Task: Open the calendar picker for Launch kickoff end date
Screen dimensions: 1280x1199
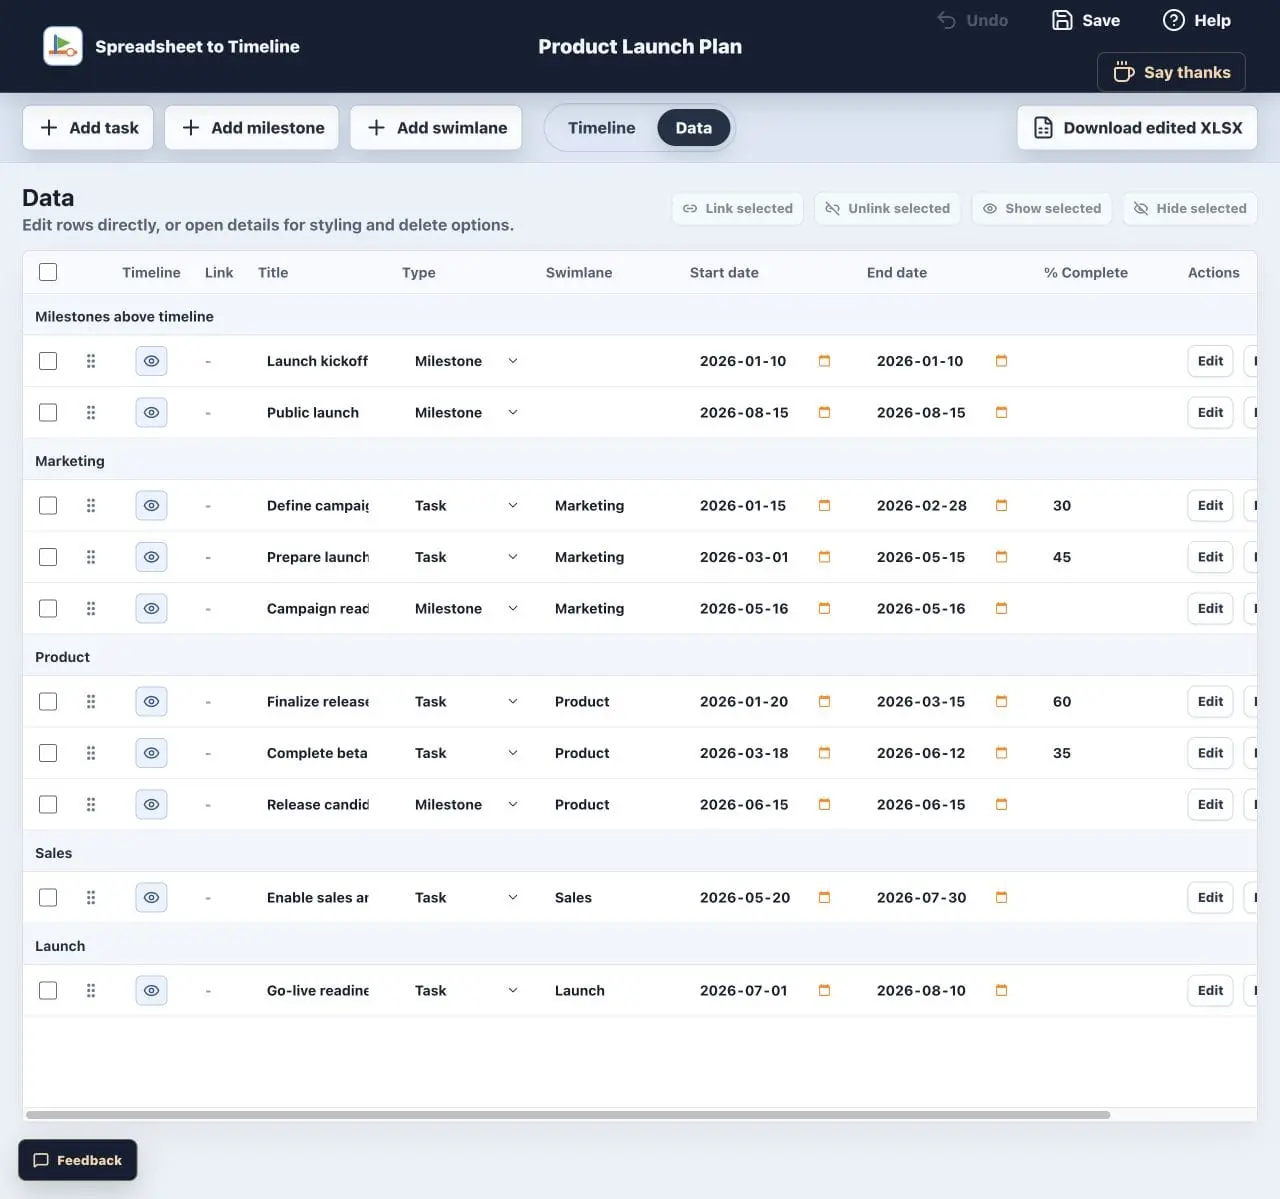Action: pyautogui.click(x=1001, y=361)
